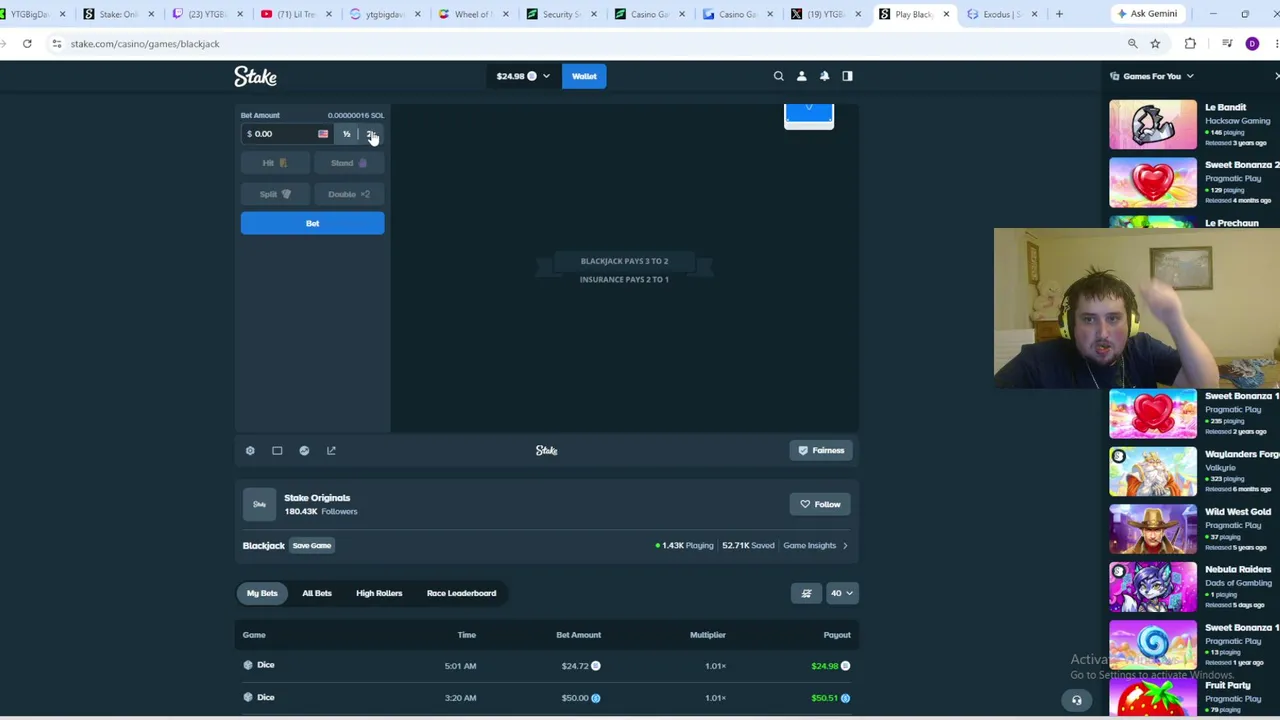Image resolution: width=1280 pixels, height=720 pixels.
Task: Open the Stake Originals provider logo
Action: click(x=259, y=504)
